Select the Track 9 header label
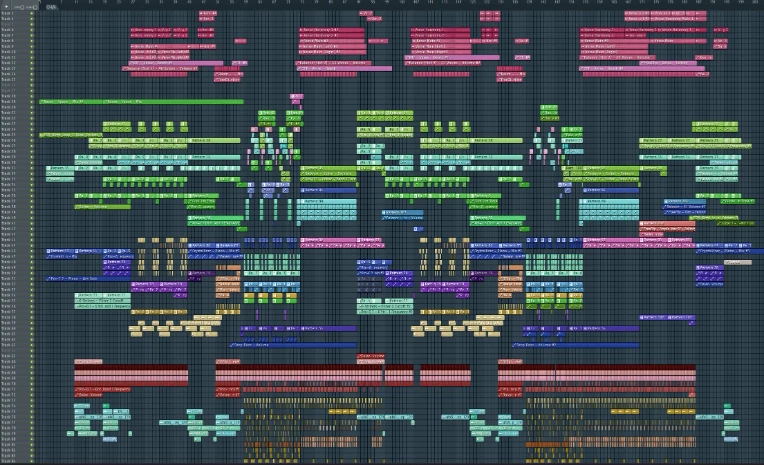 click(8, 46)
